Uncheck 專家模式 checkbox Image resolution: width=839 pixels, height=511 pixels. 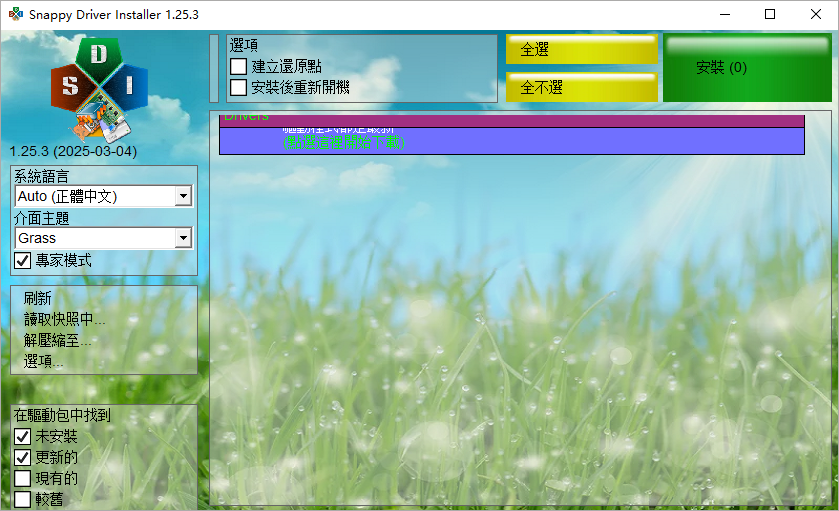pyautogui.click(x=22, y=261)
